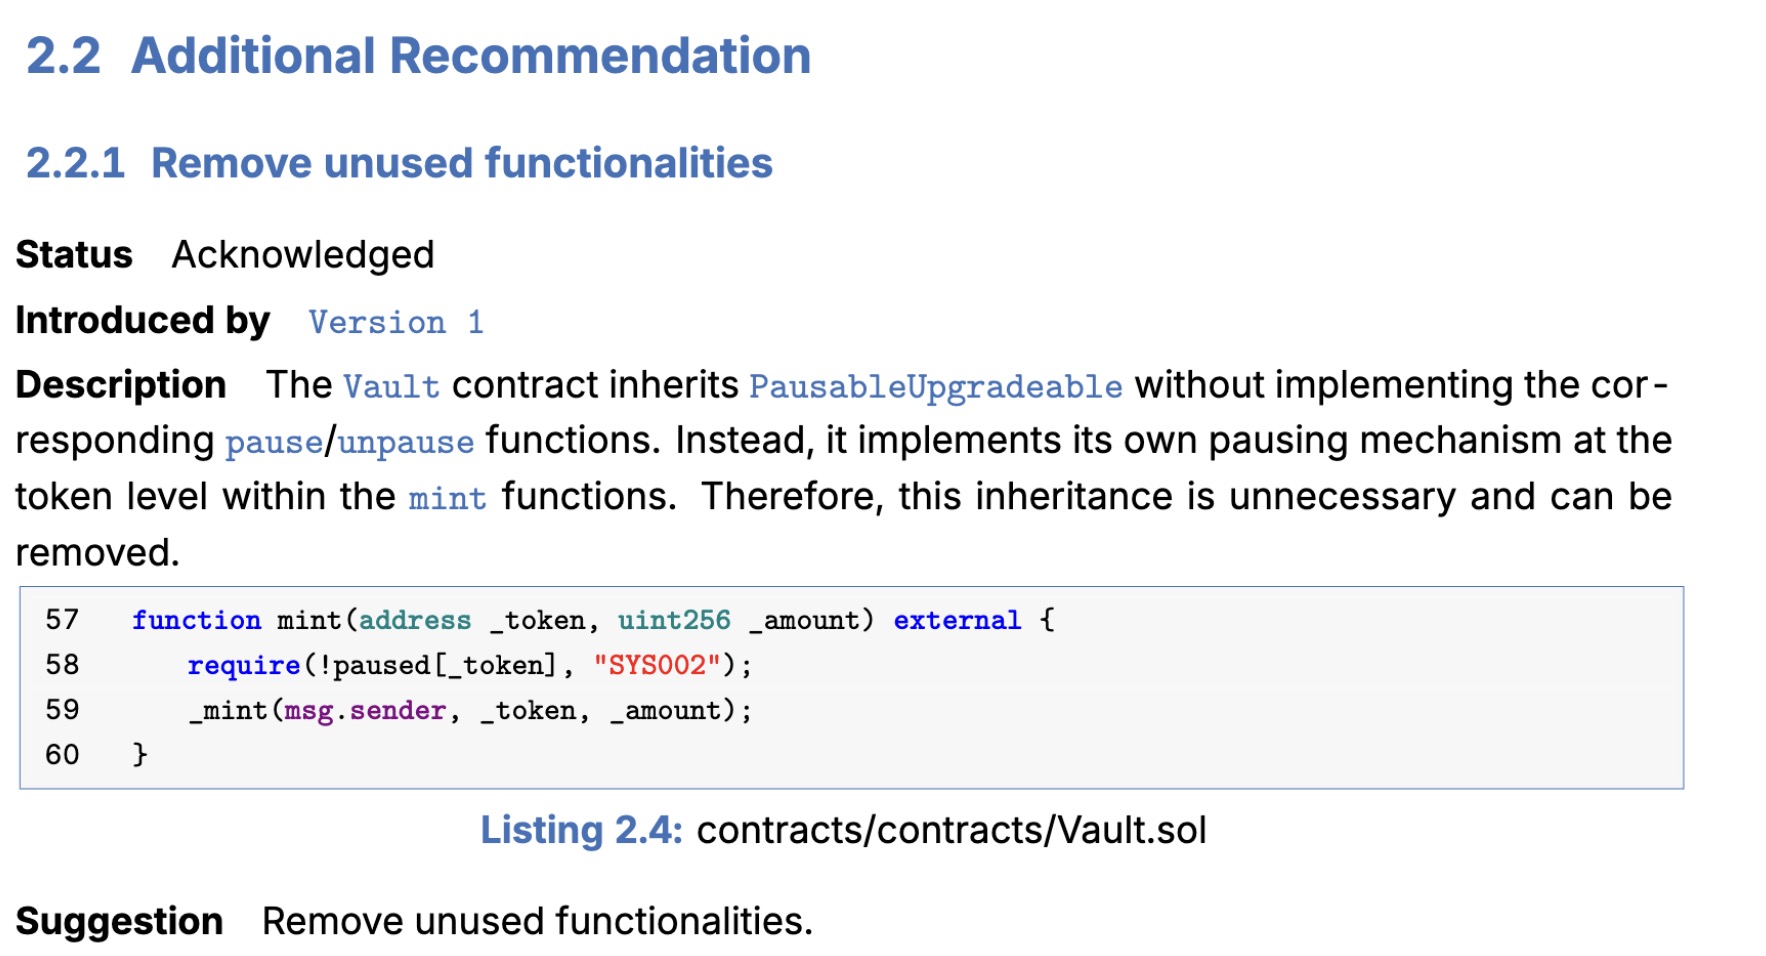Click the "Acknowledged" status value
Viewport: 1766px width, 956px height.
[303, 255]
